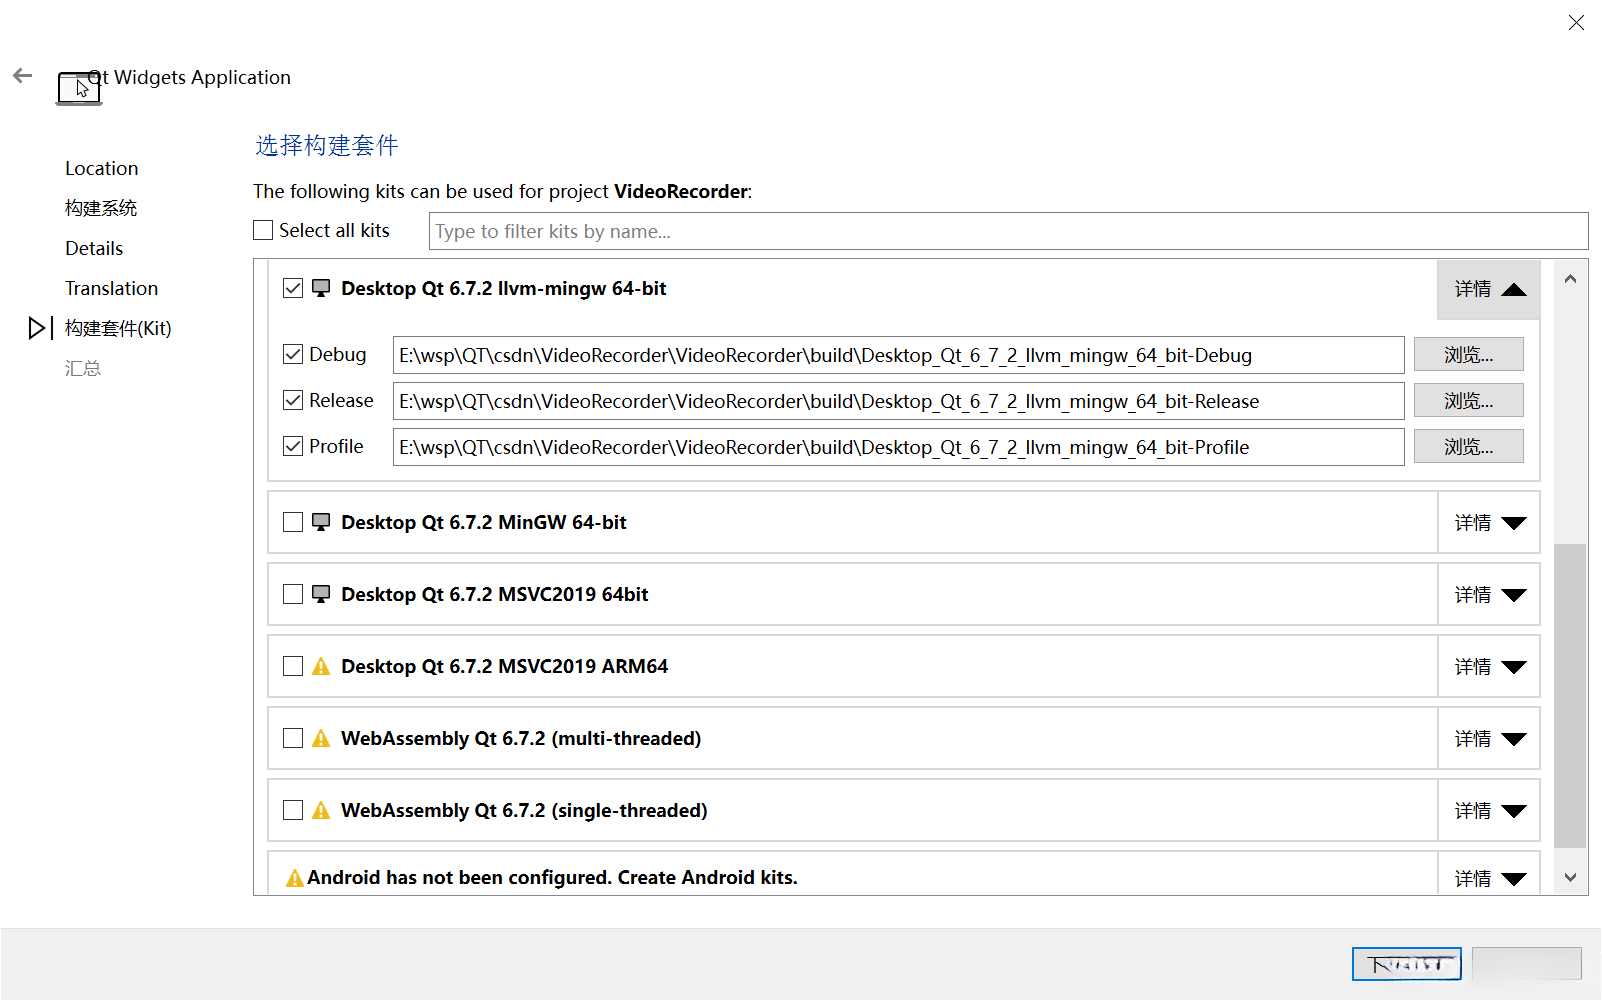Browse for the Profile build directory
Screen dimensions: 1602x1001
click(x=1468, y=447)
